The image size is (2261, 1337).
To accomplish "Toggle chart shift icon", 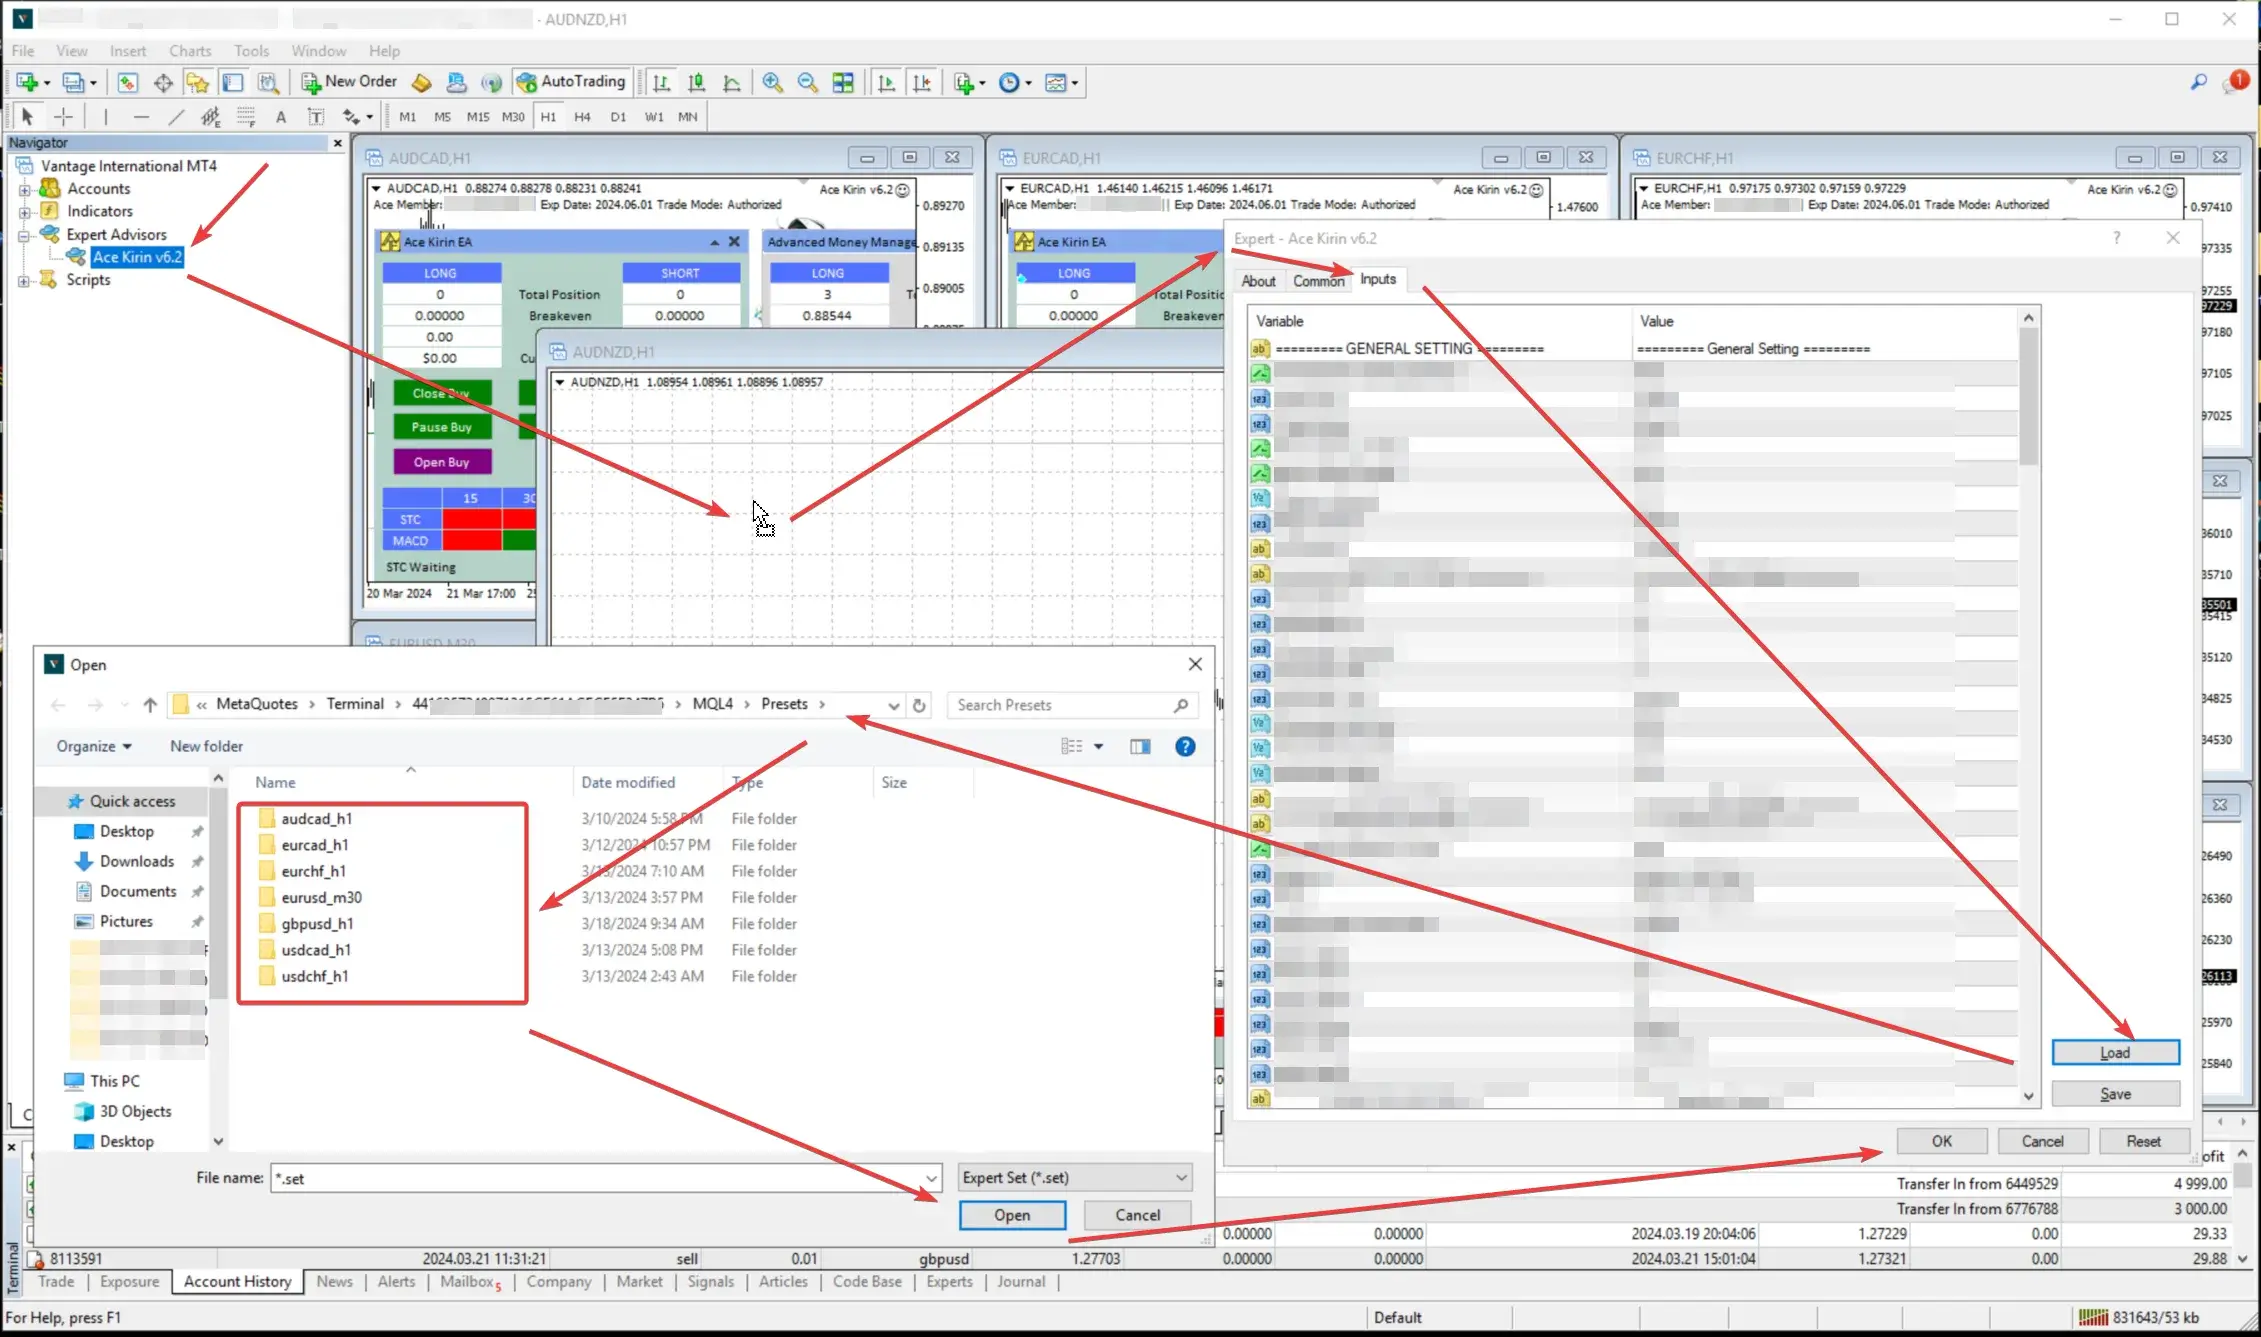I will coord(921,82).
